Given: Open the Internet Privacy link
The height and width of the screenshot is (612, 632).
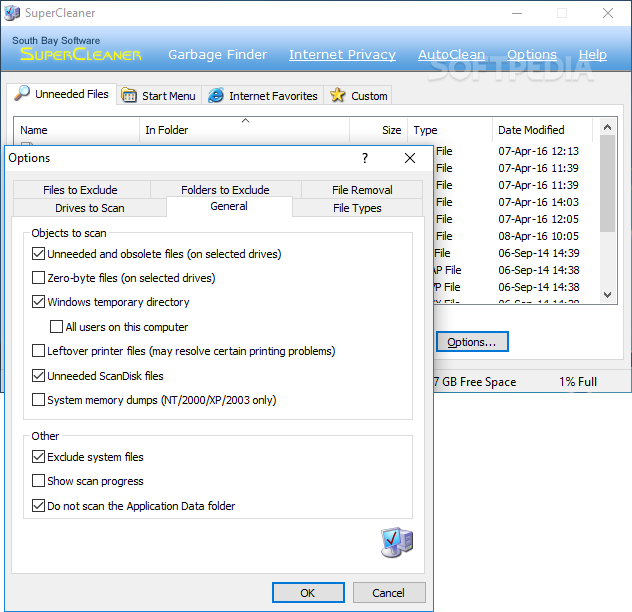Looking at the screenshot, I should click(342, 54).
